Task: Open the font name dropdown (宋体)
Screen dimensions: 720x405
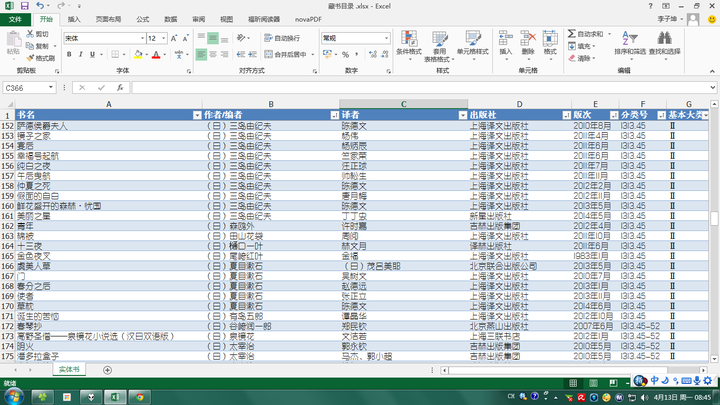Action: point(142,39)
